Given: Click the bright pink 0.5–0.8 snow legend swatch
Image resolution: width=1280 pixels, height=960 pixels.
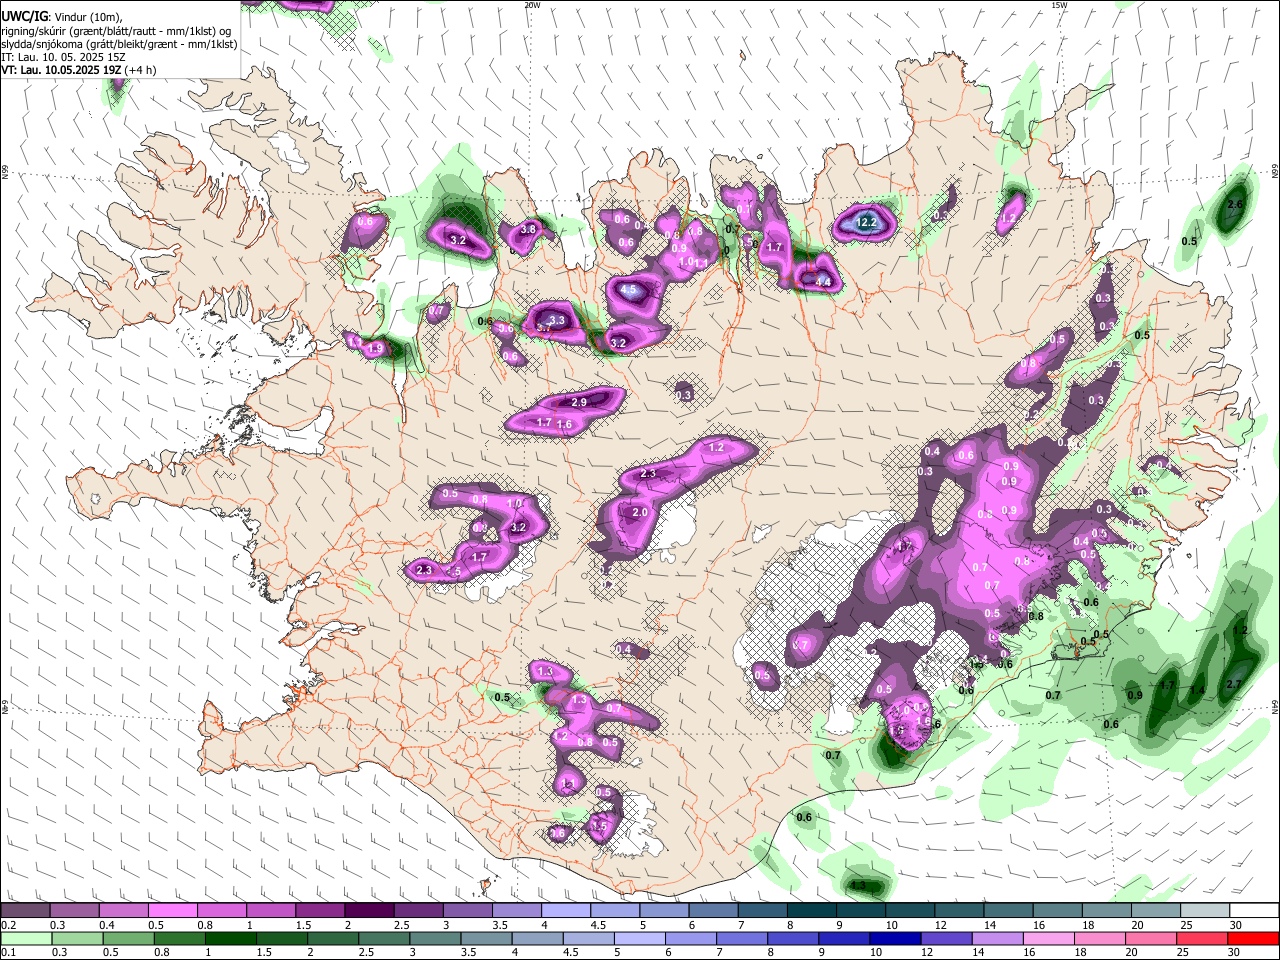Looking at the screenshot, I should tap(172, 911).
